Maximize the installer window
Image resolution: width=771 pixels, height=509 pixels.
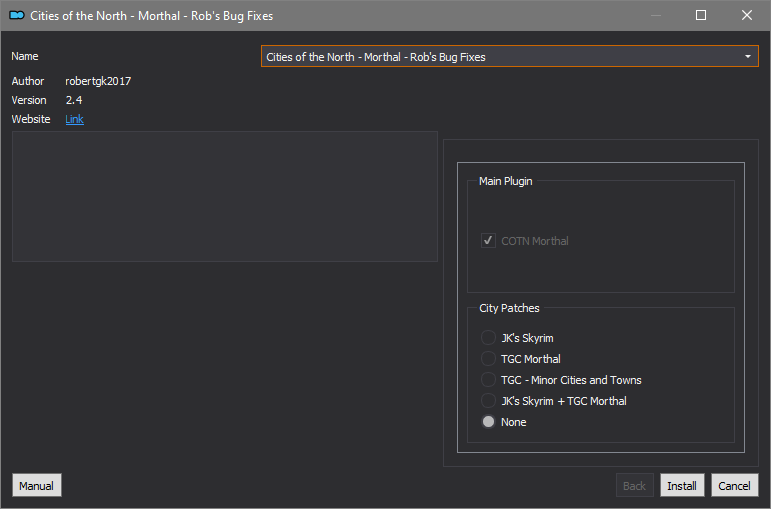point(701,15)
